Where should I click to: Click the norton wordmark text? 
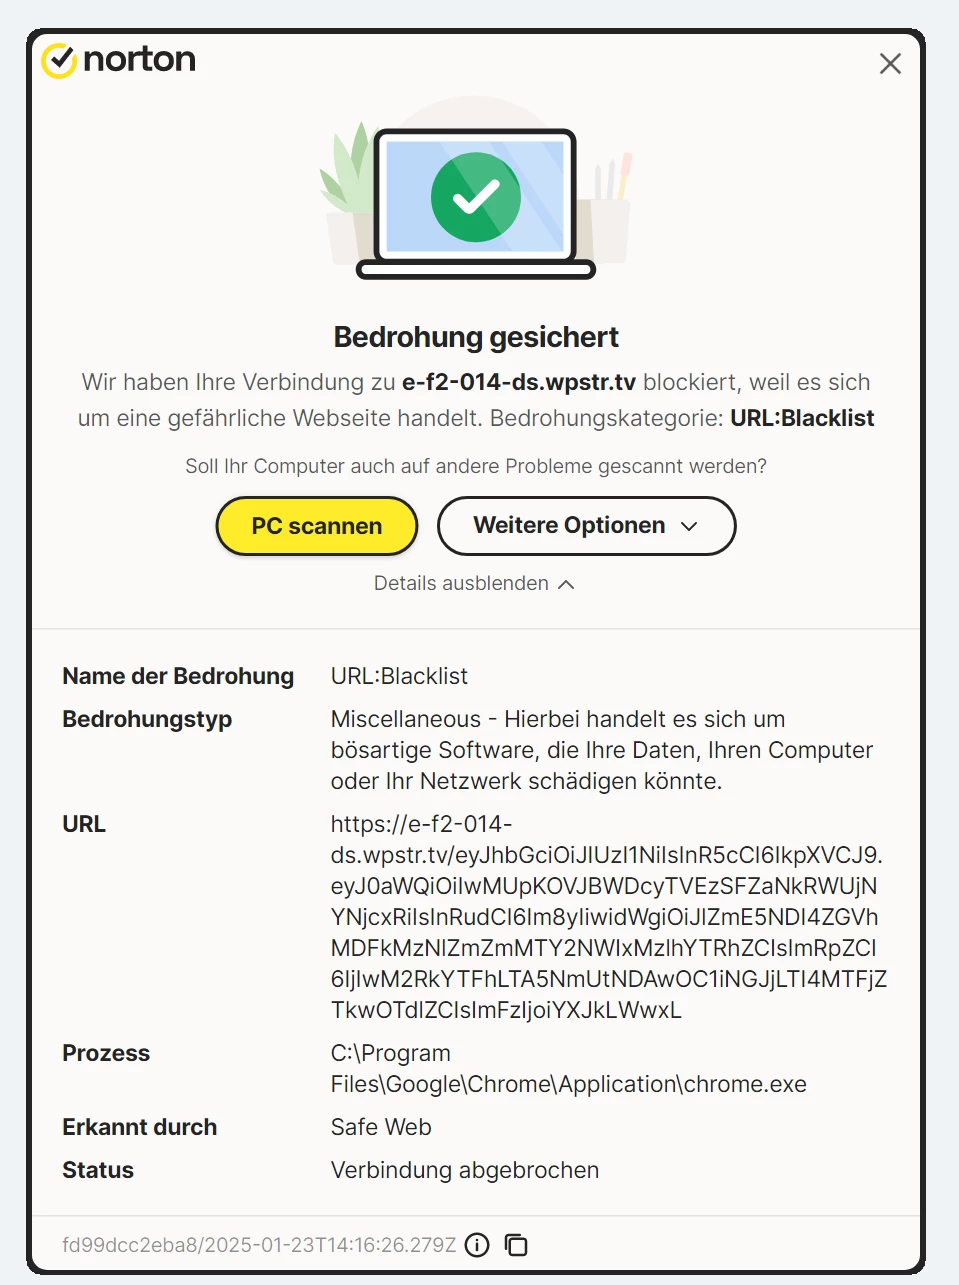click(140, 60)
